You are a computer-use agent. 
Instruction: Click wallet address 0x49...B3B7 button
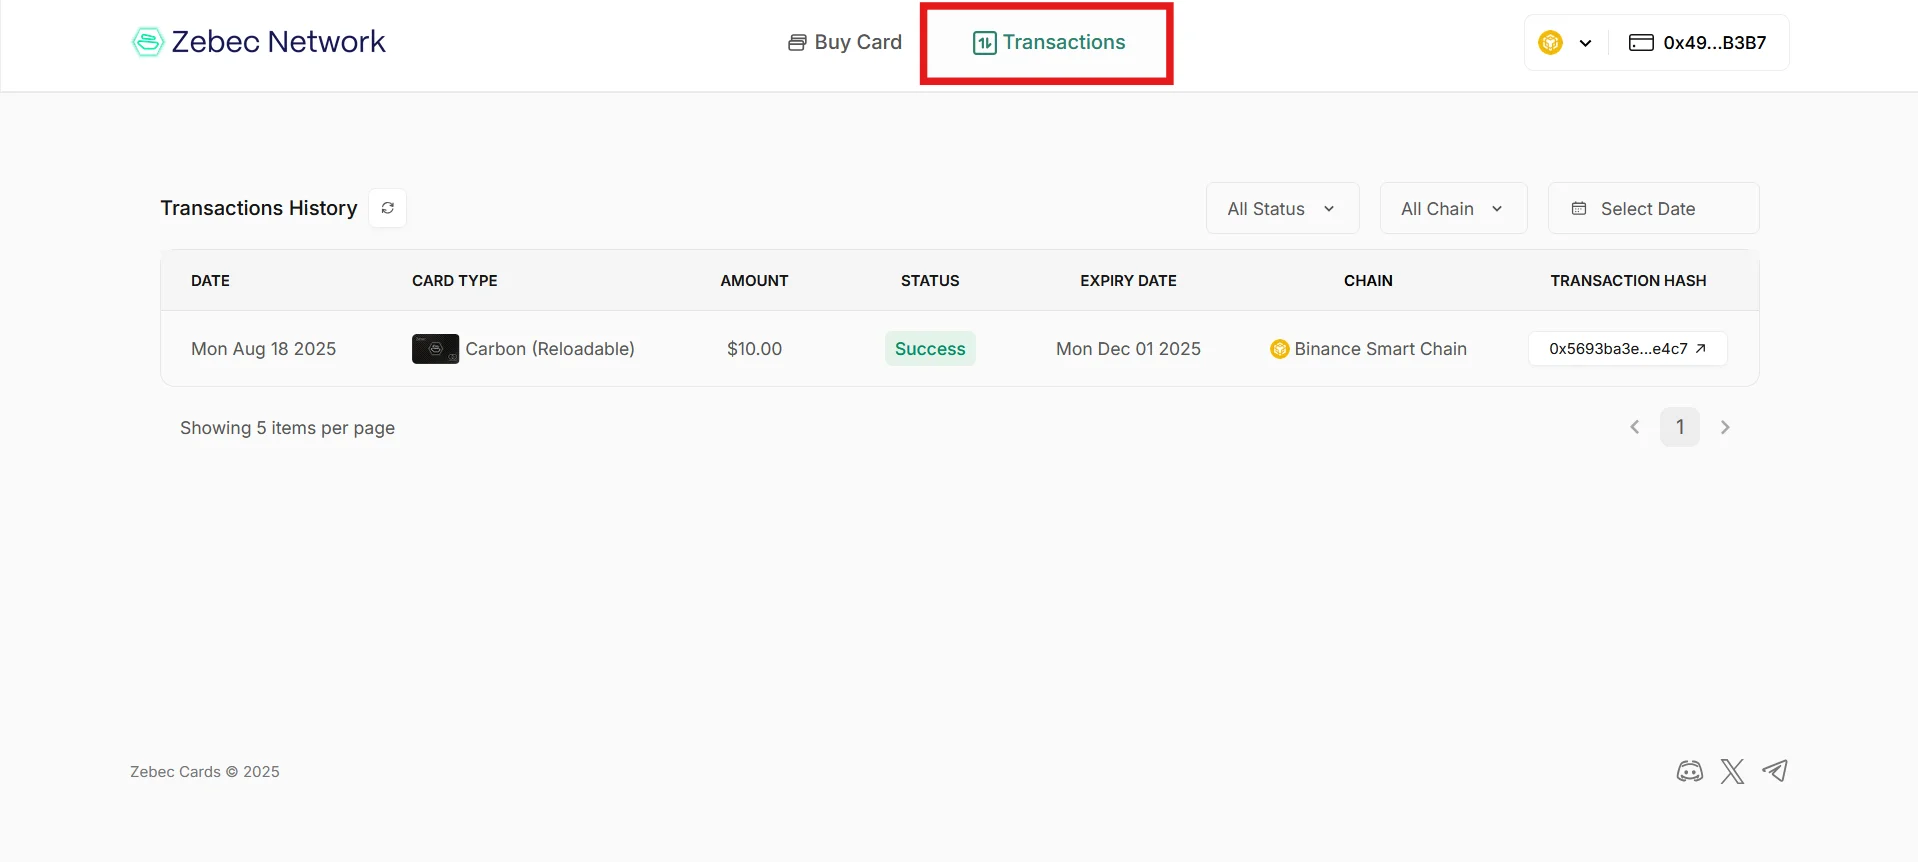click(1714, 43)
